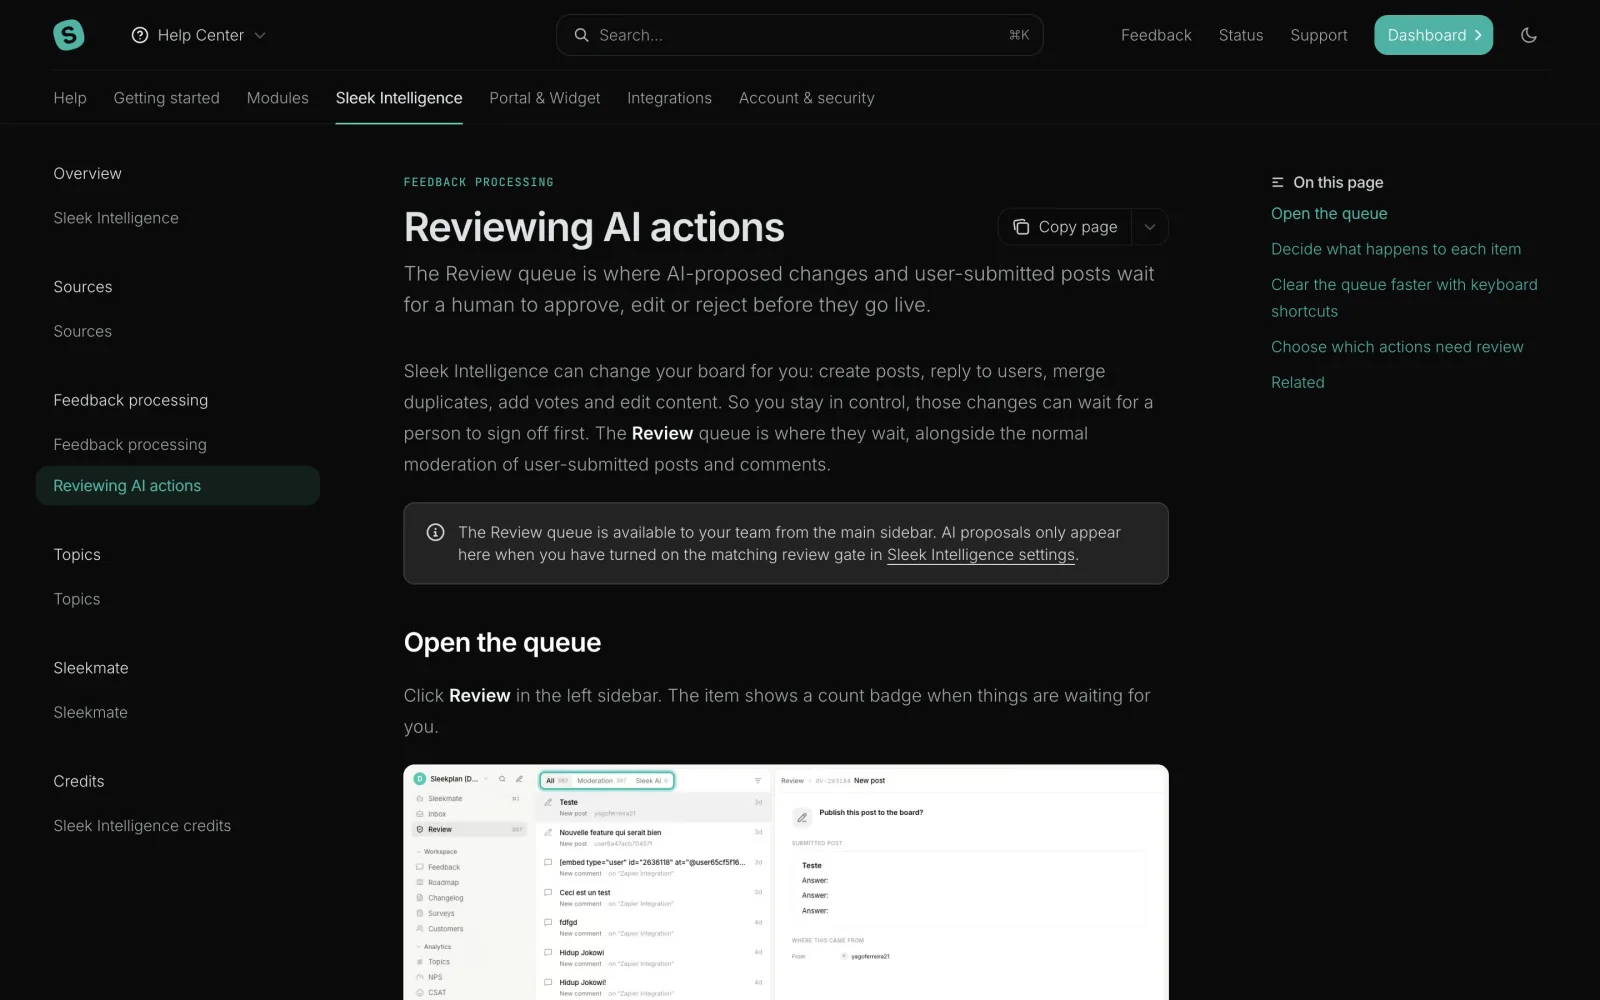Click the On this page list icon
Viewport: 1600px width, 1000px height.
pos(1277,182)
